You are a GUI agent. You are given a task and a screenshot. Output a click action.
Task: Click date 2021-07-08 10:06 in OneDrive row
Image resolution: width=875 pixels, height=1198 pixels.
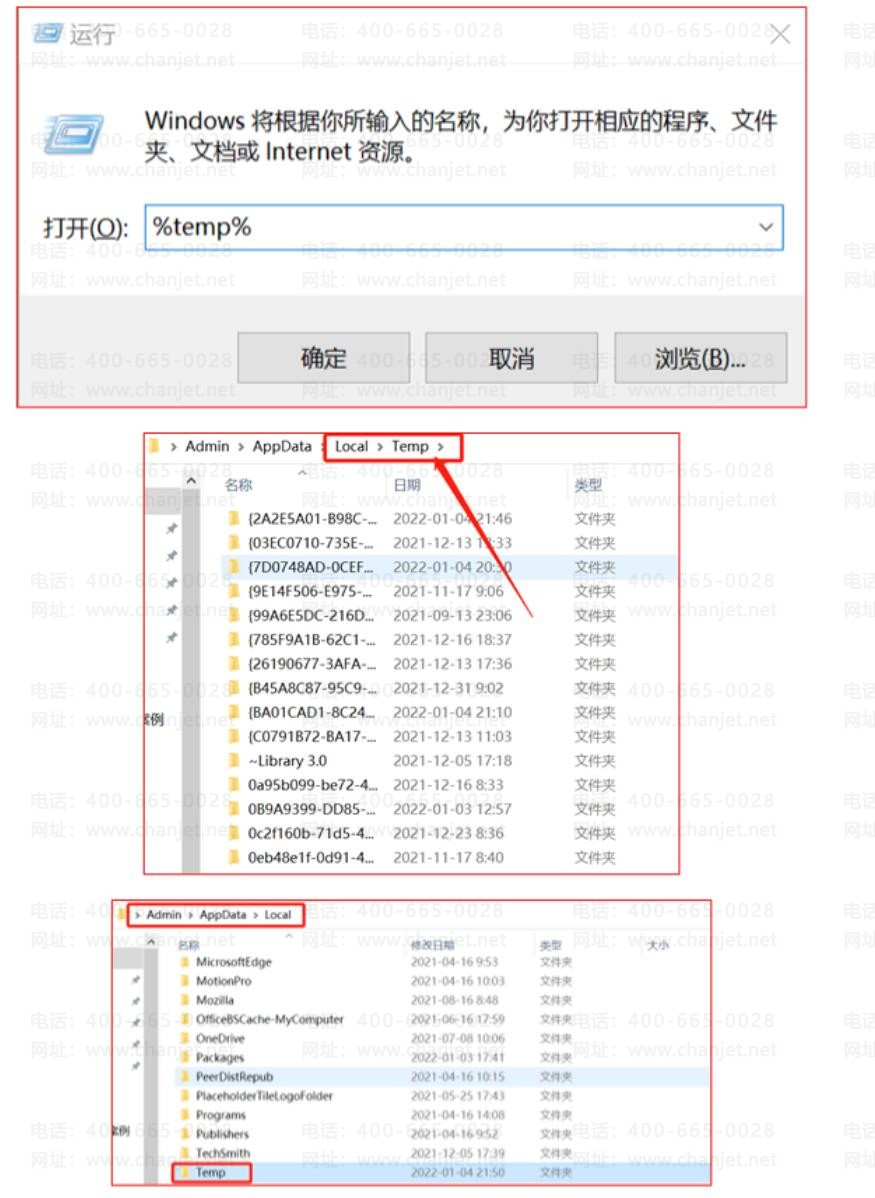click(458, 1038)
